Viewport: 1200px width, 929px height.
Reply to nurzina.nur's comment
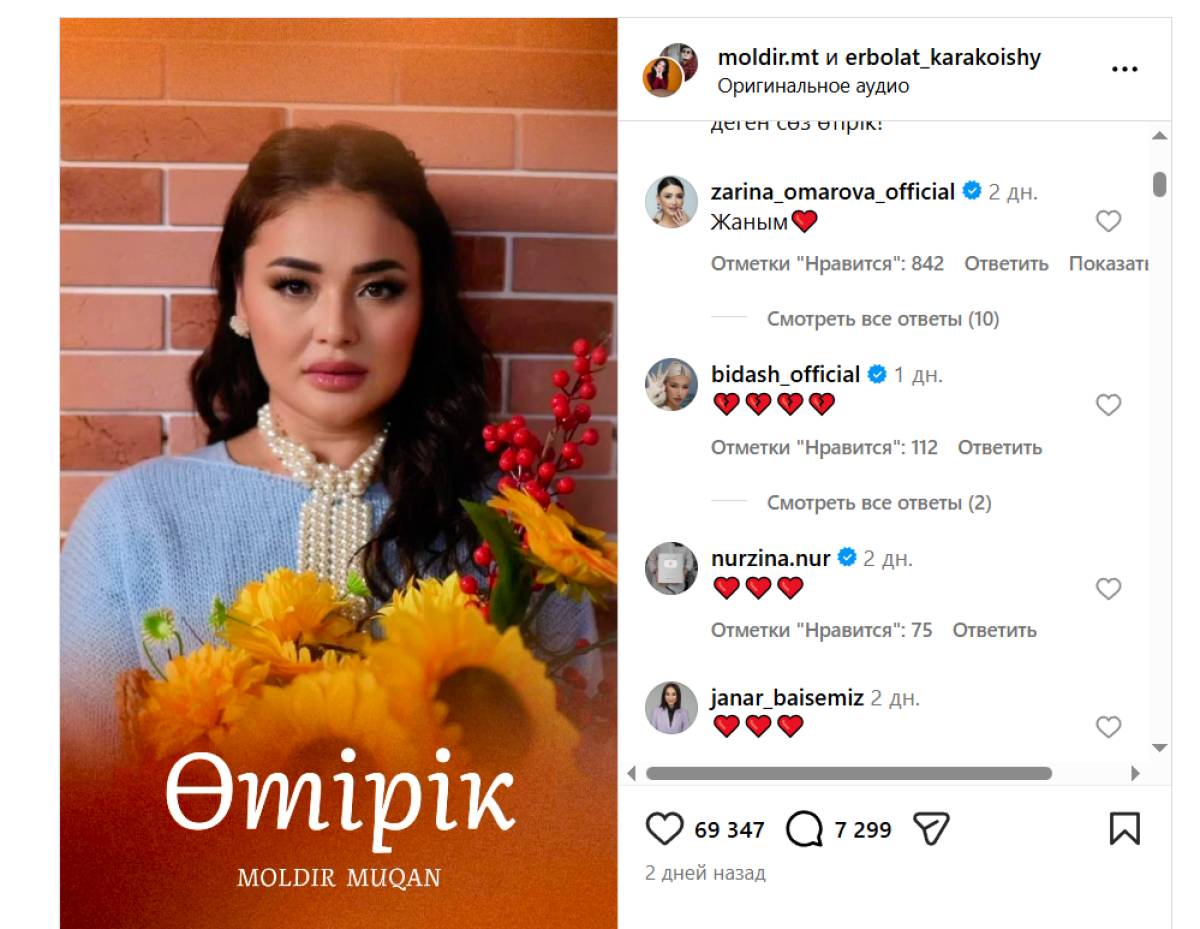(994, 630)
